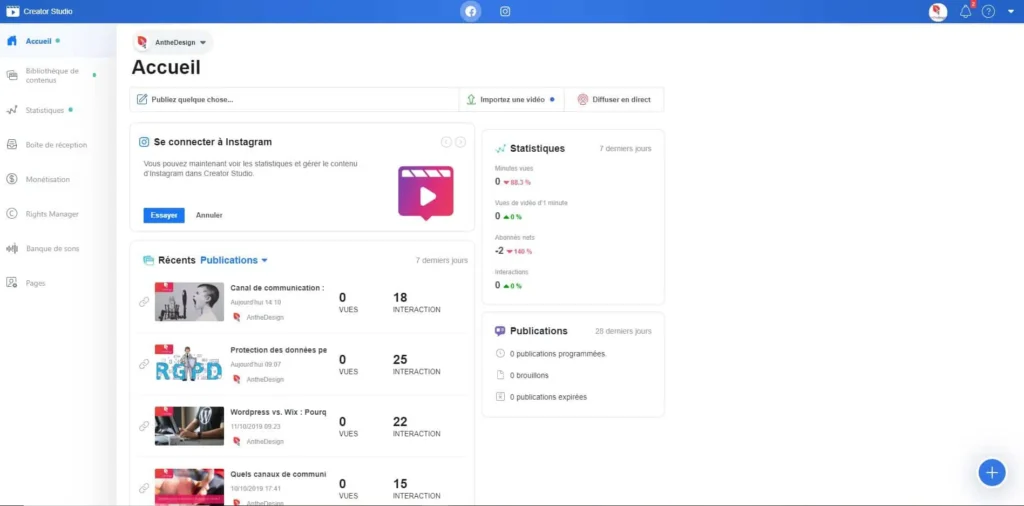The width and height of the screenshot is (1024, 506).
Task: Open Protection des données RGPD thumbnail
Action: [x=189, y=364]
